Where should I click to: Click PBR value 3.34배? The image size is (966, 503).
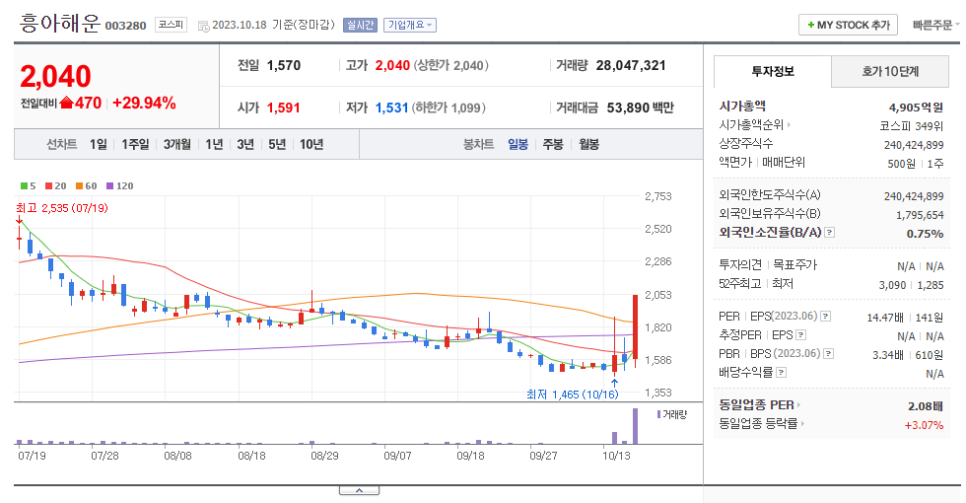tap(888, 355)
